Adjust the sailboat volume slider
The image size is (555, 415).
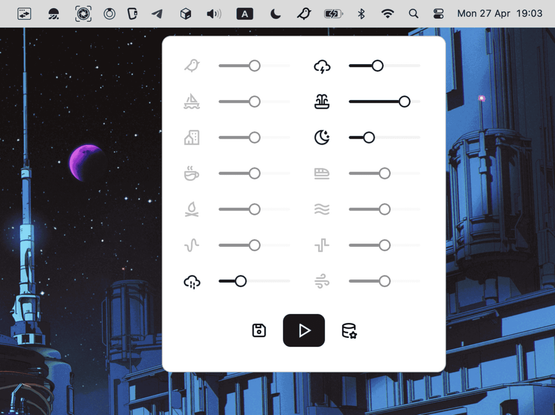tap(254, 102)
